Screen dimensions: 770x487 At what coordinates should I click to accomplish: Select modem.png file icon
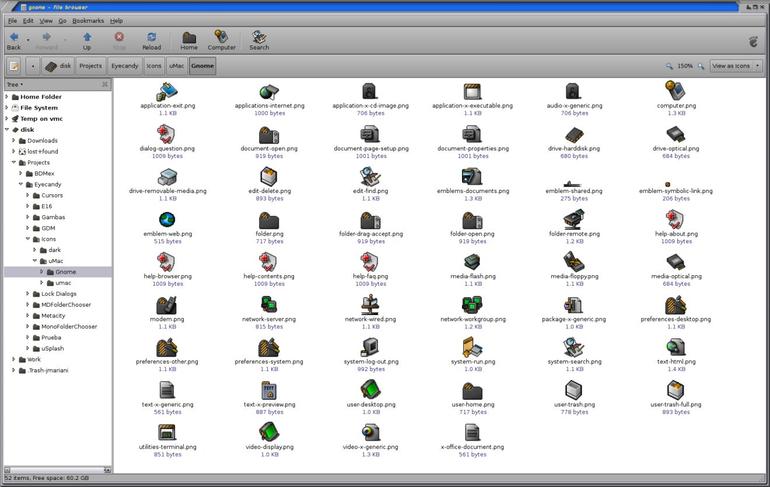[166, 304]
